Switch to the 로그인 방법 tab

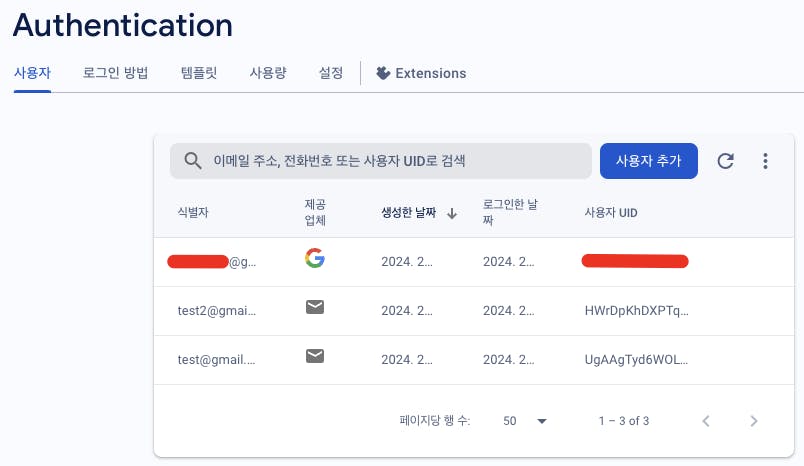[x=116, y=73]
